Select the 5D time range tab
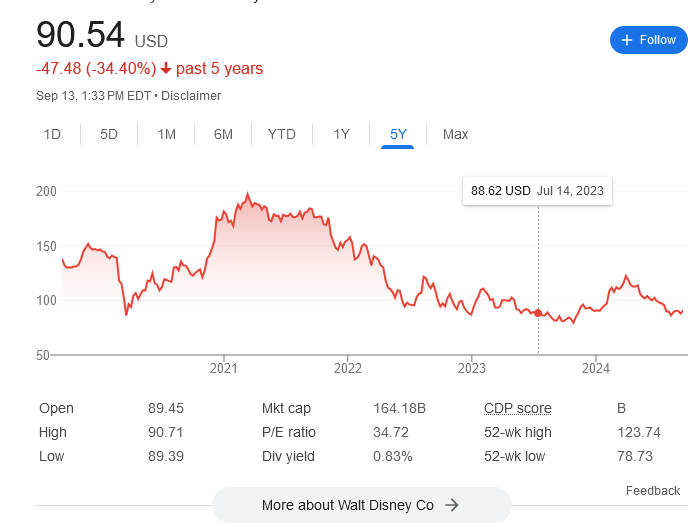 109,134
